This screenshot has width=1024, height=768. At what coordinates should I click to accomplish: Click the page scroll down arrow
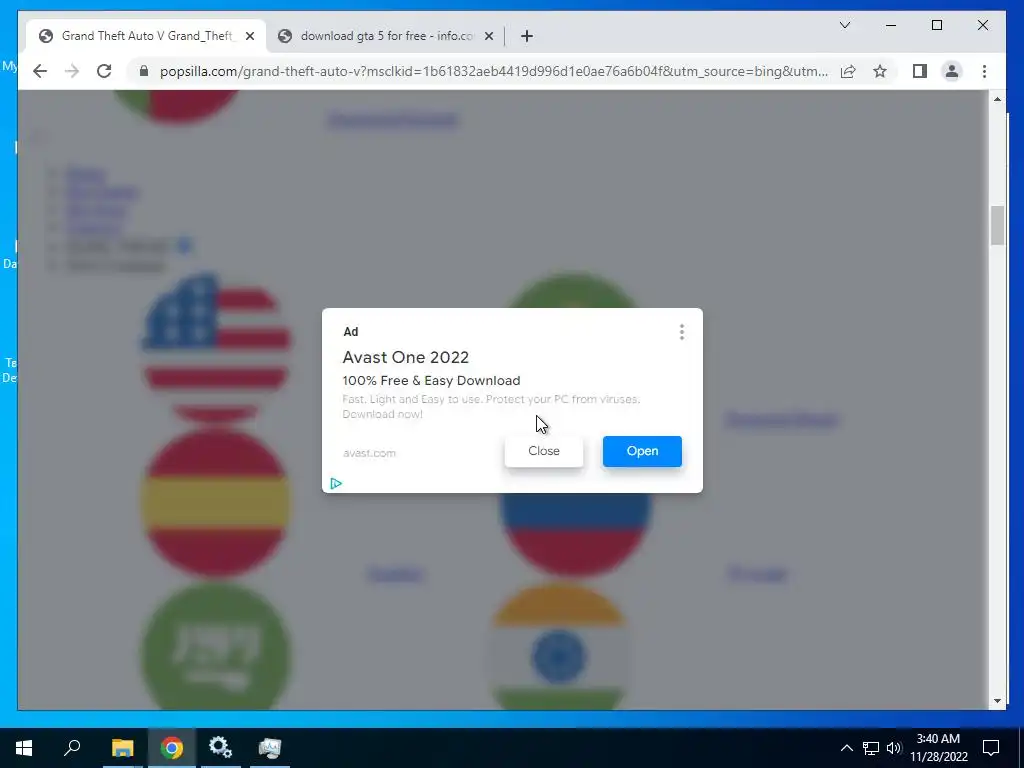pyautogui.click(x=997, y=701)
